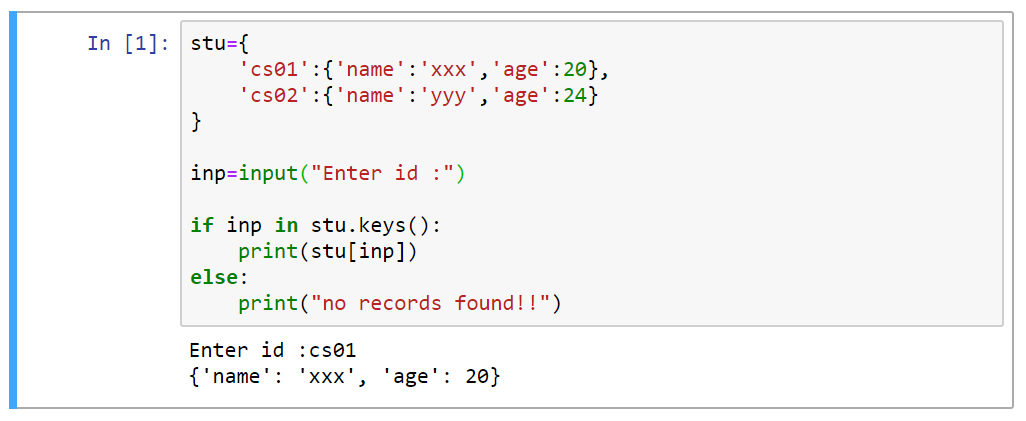The height and width of the screenshot is (421, 1026).
Task: Click the else keyword in the code
Action: click(x=214, y=278)
